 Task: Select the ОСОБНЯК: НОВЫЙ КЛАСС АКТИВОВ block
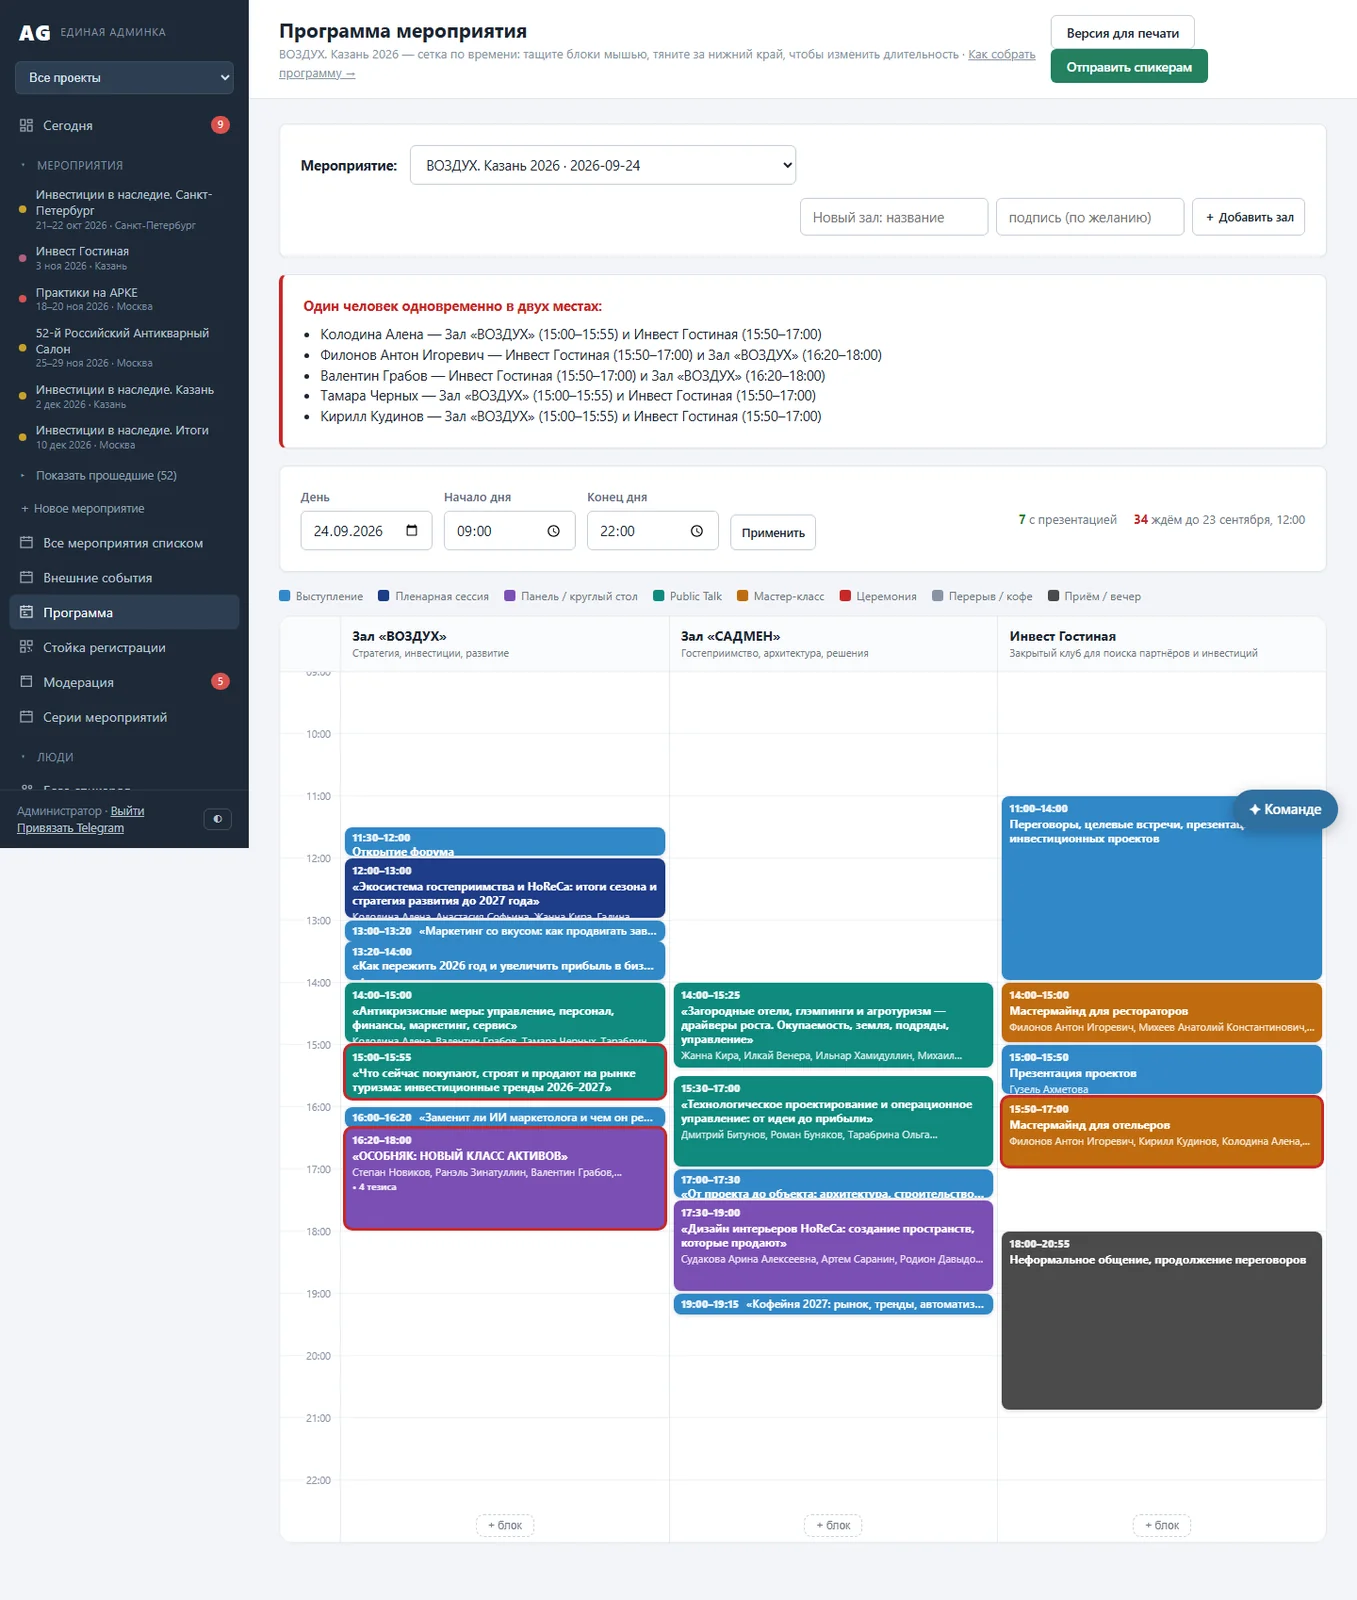[x=505, y=1178]
